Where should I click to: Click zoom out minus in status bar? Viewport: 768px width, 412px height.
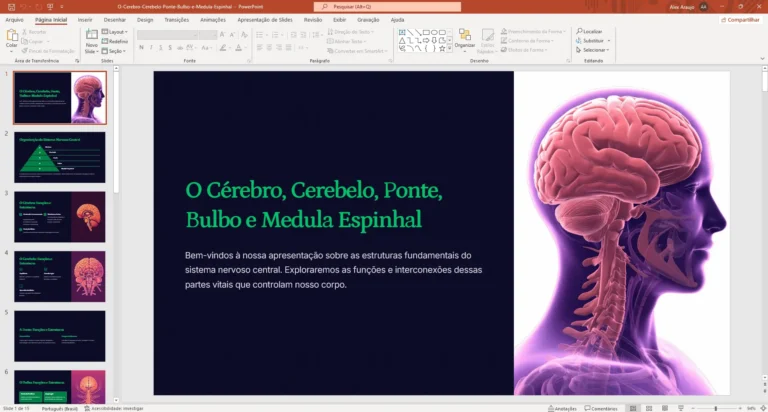coord(693,408)
